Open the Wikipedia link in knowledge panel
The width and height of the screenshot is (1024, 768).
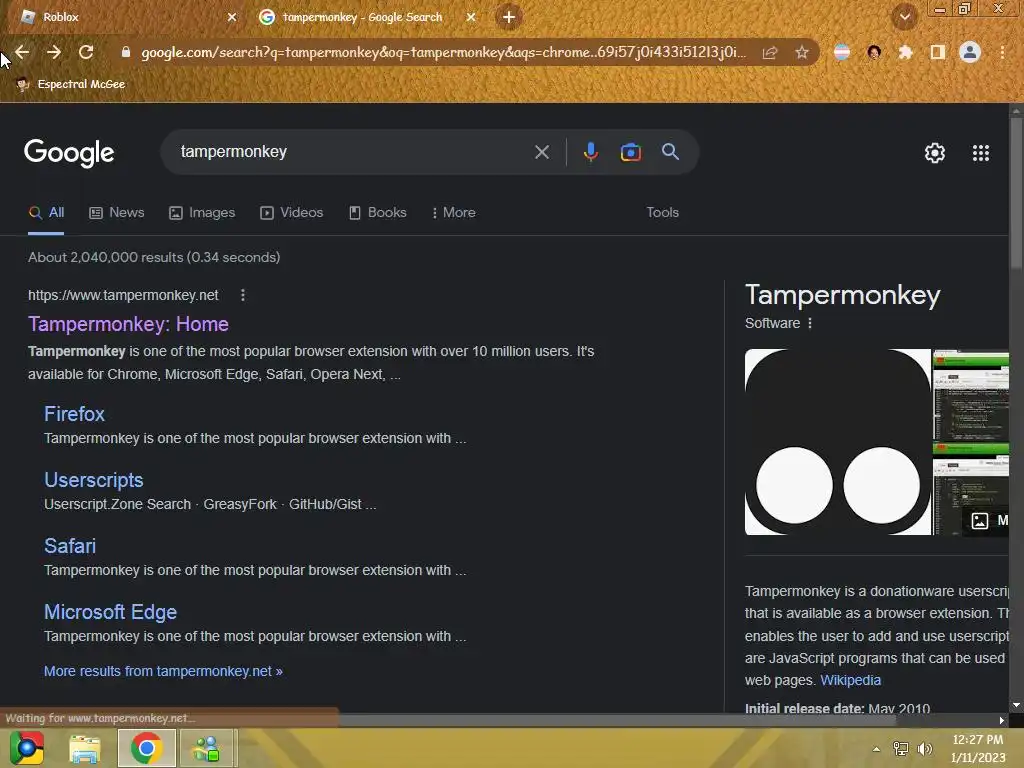click(x=850, y=680)
